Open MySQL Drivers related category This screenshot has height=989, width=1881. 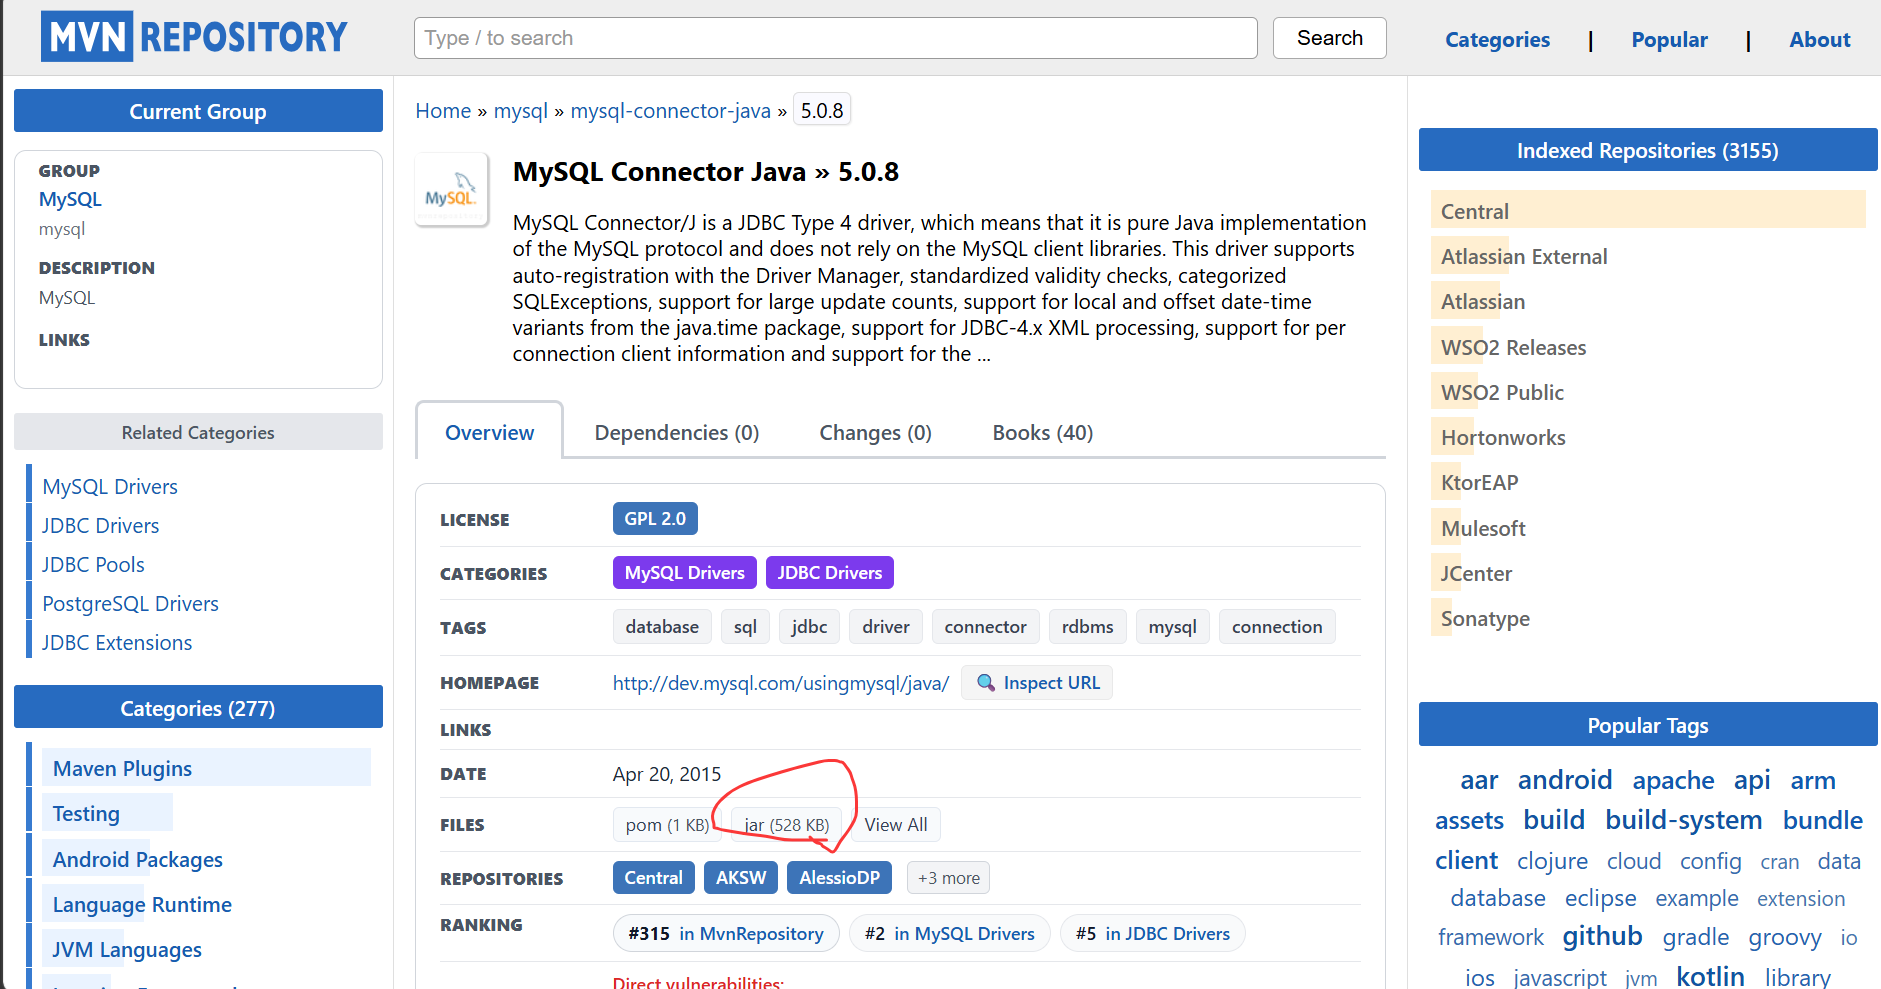pyautogui.click(x=110, y=487)
